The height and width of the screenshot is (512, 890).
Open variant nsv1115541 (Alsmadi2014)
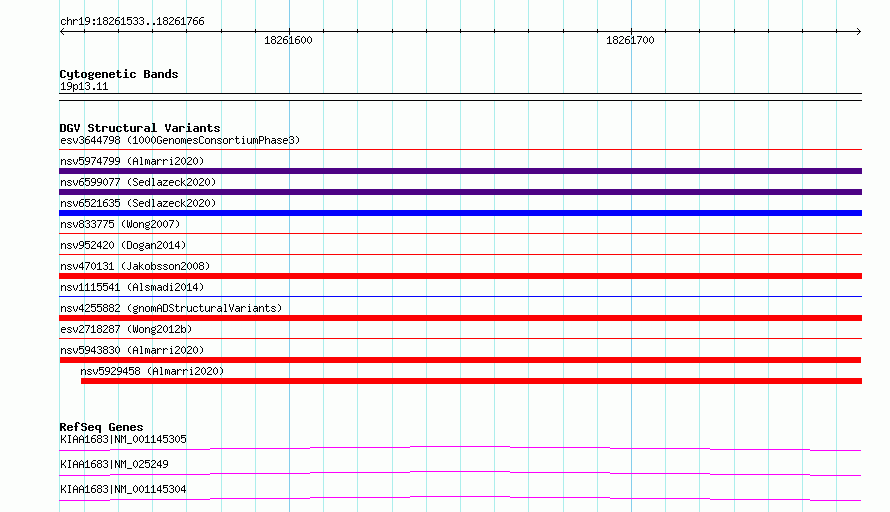pyautogui.click(x=132, y=287)
